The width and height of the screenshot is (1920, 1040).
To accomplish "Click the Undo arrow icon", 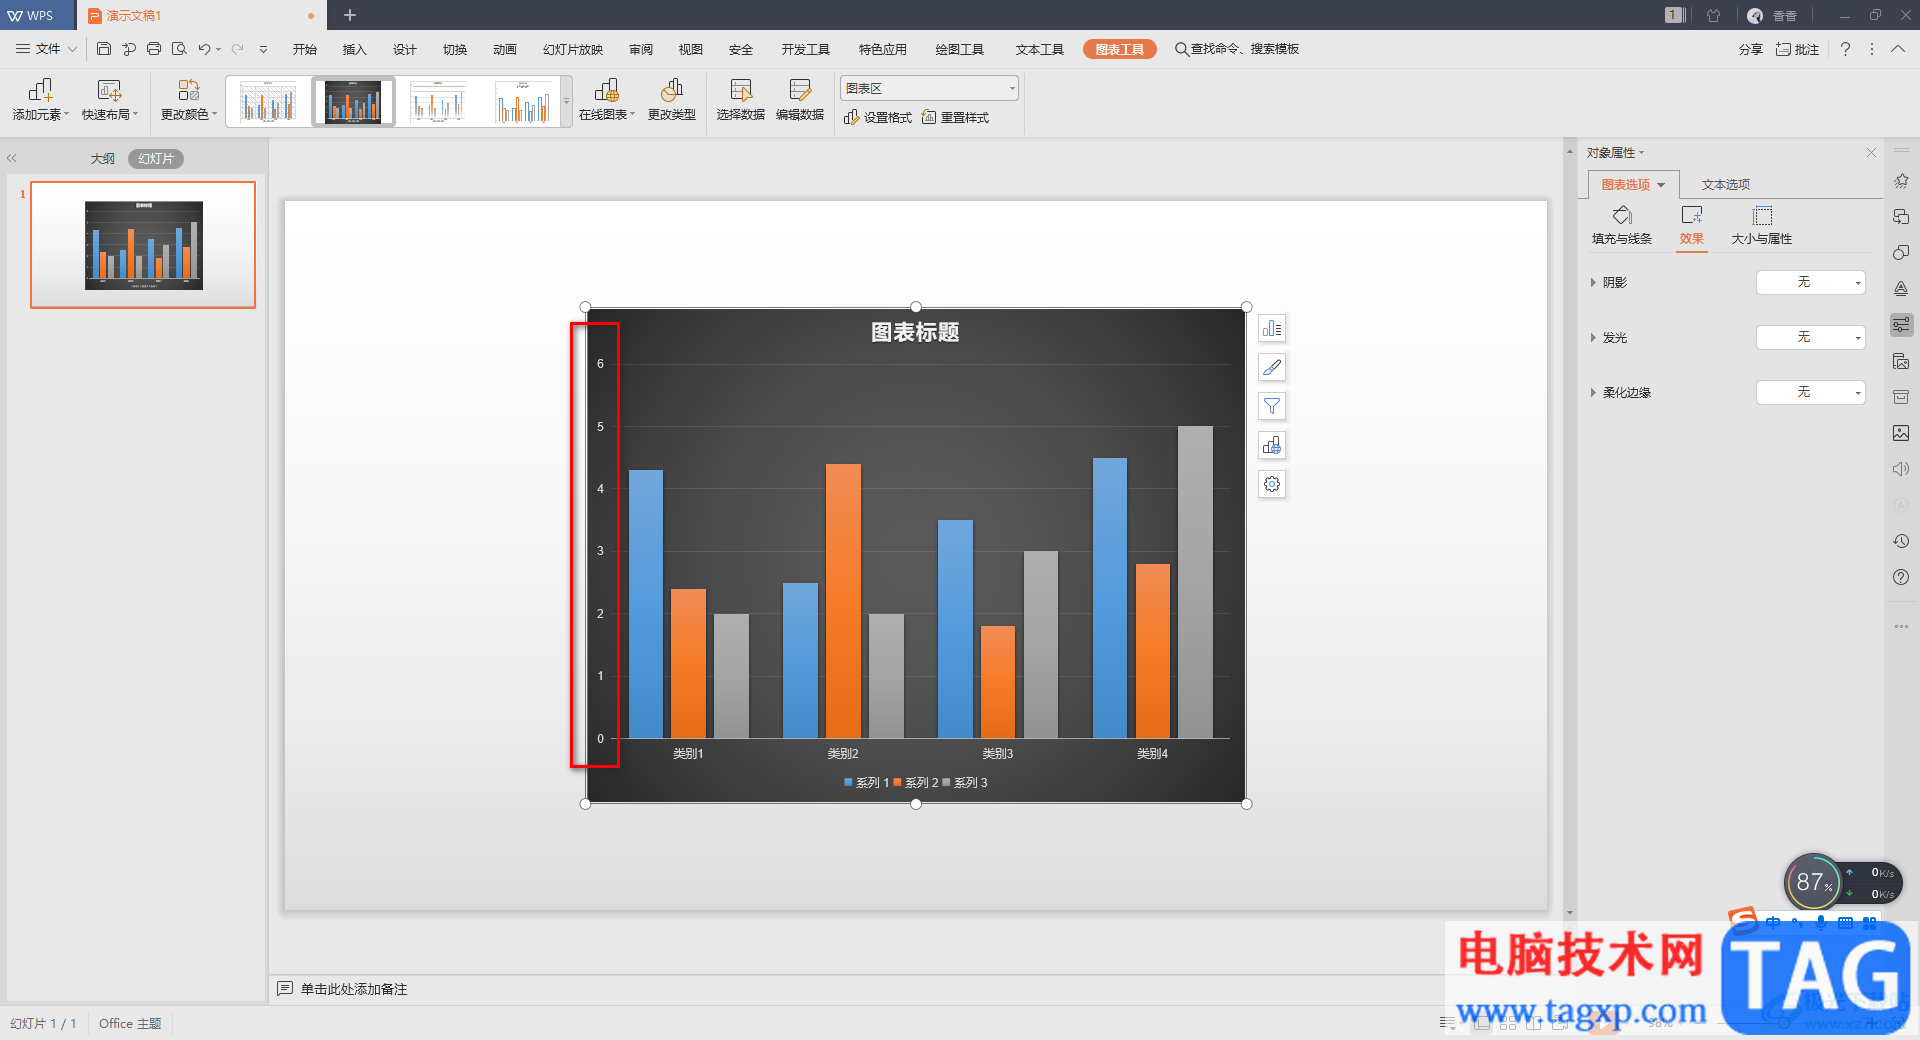I will tap(204, 49).
